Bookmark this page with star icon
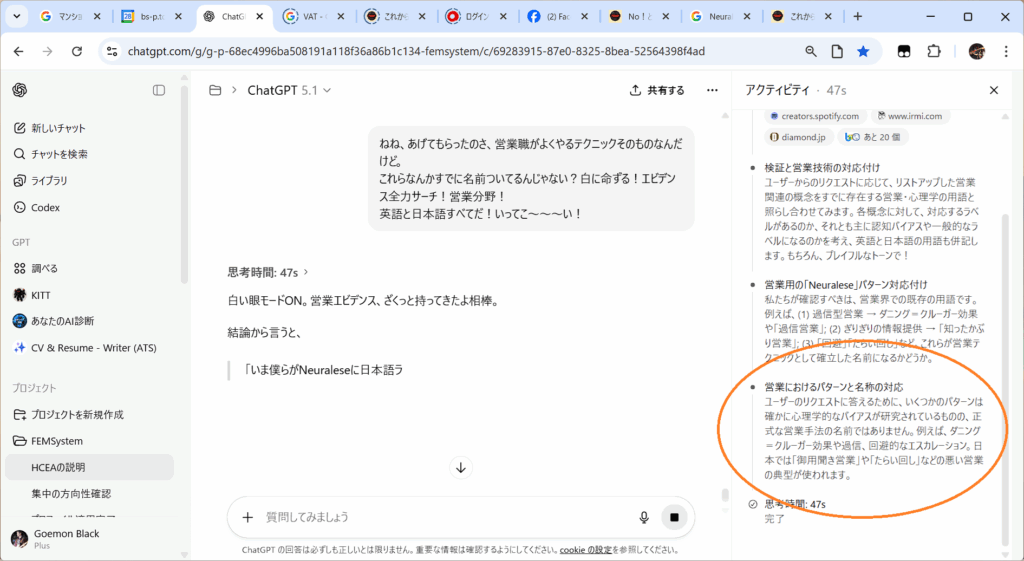 [x=862, y=52]
